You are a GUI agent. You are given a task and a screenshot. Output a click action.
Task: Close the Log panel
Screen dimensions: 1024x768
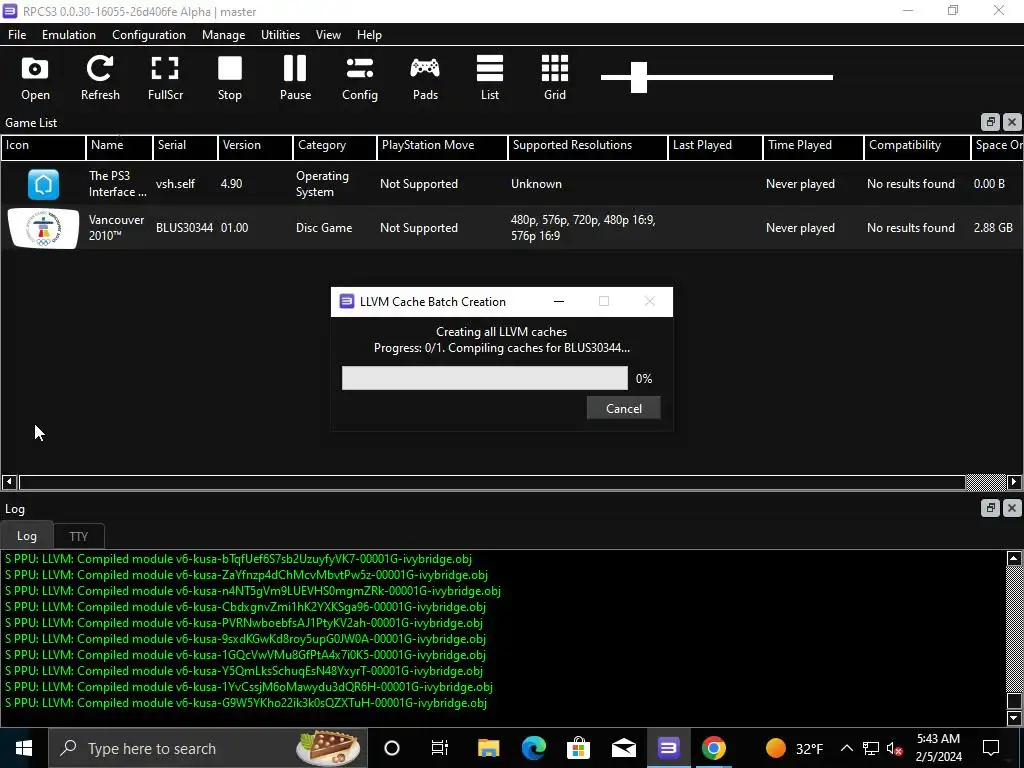point(1012,508)
